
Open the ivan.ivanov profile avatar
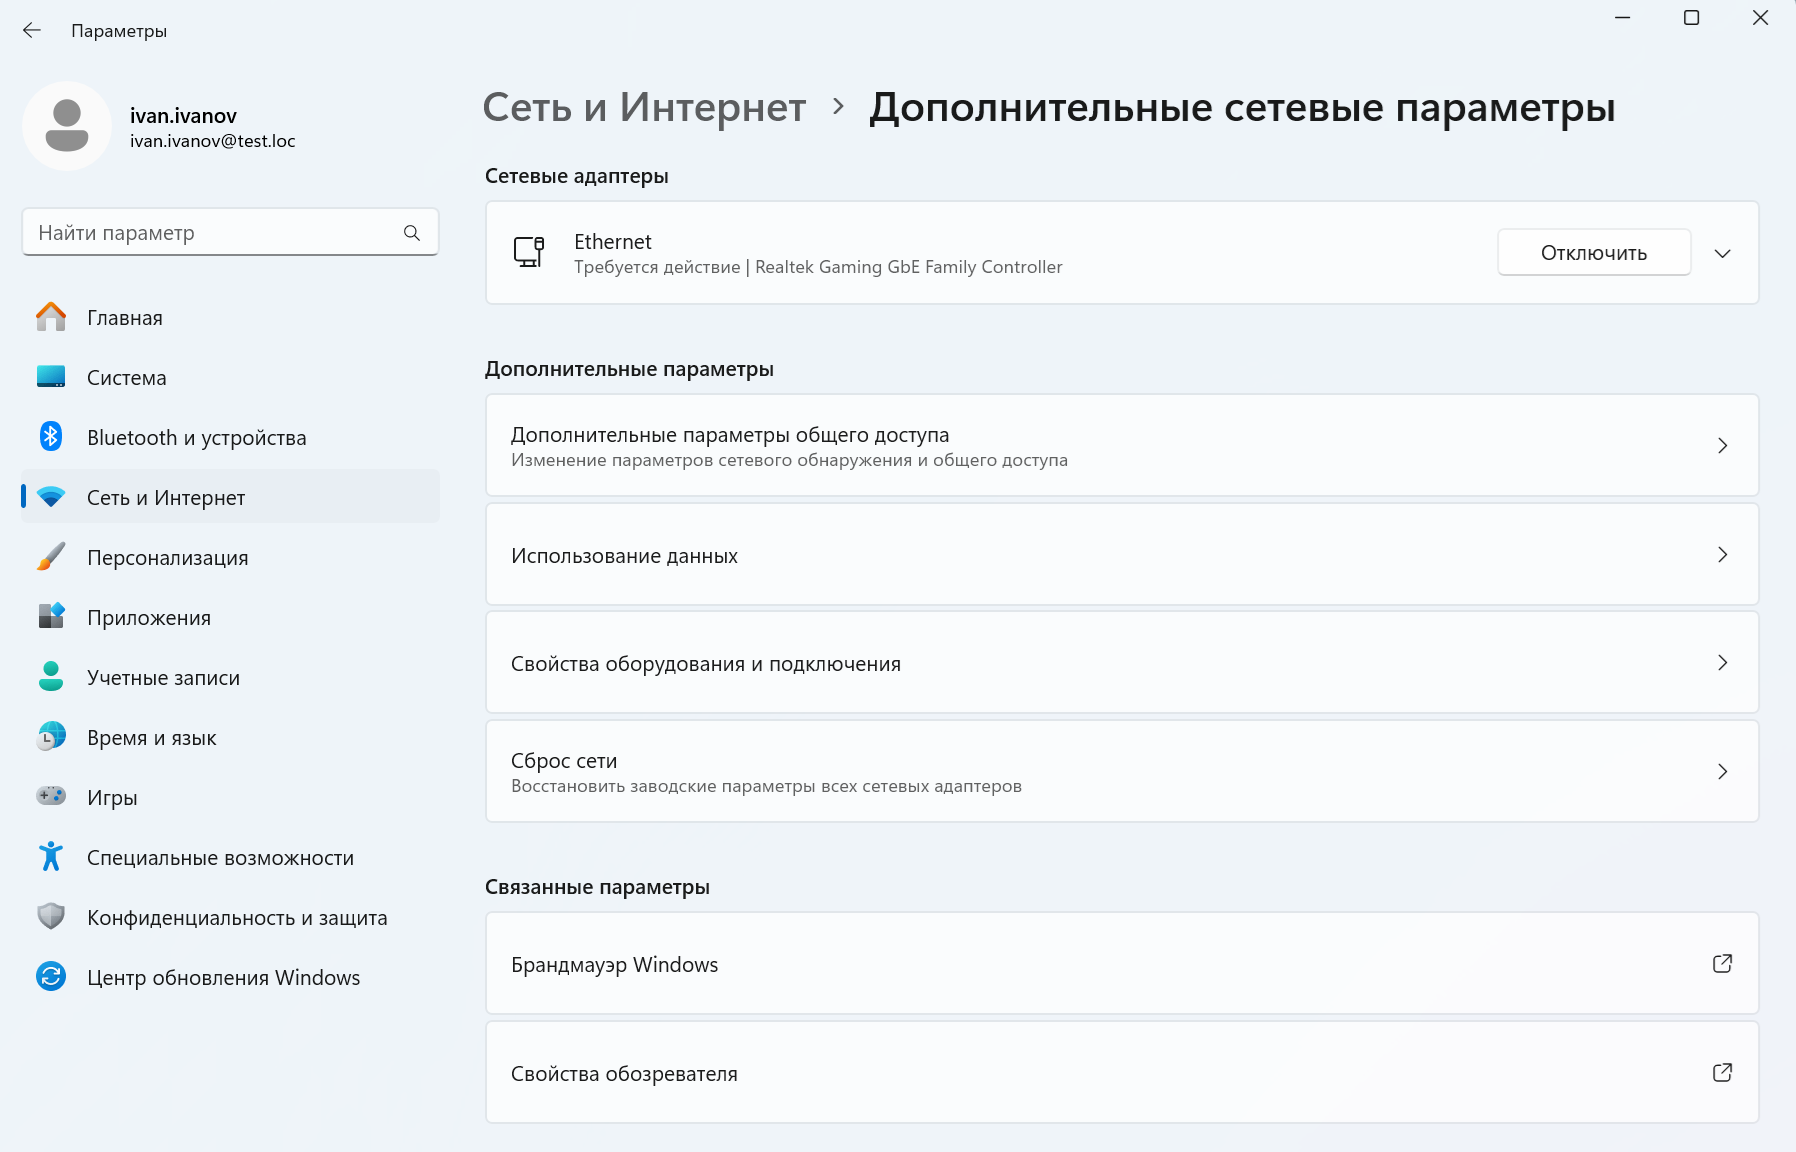(x=67, y=126)
